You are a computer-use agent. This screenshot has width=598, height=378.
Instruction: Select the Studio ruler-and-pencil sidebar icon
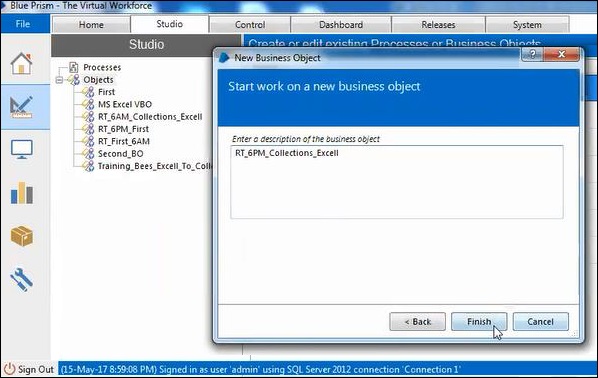21,107
